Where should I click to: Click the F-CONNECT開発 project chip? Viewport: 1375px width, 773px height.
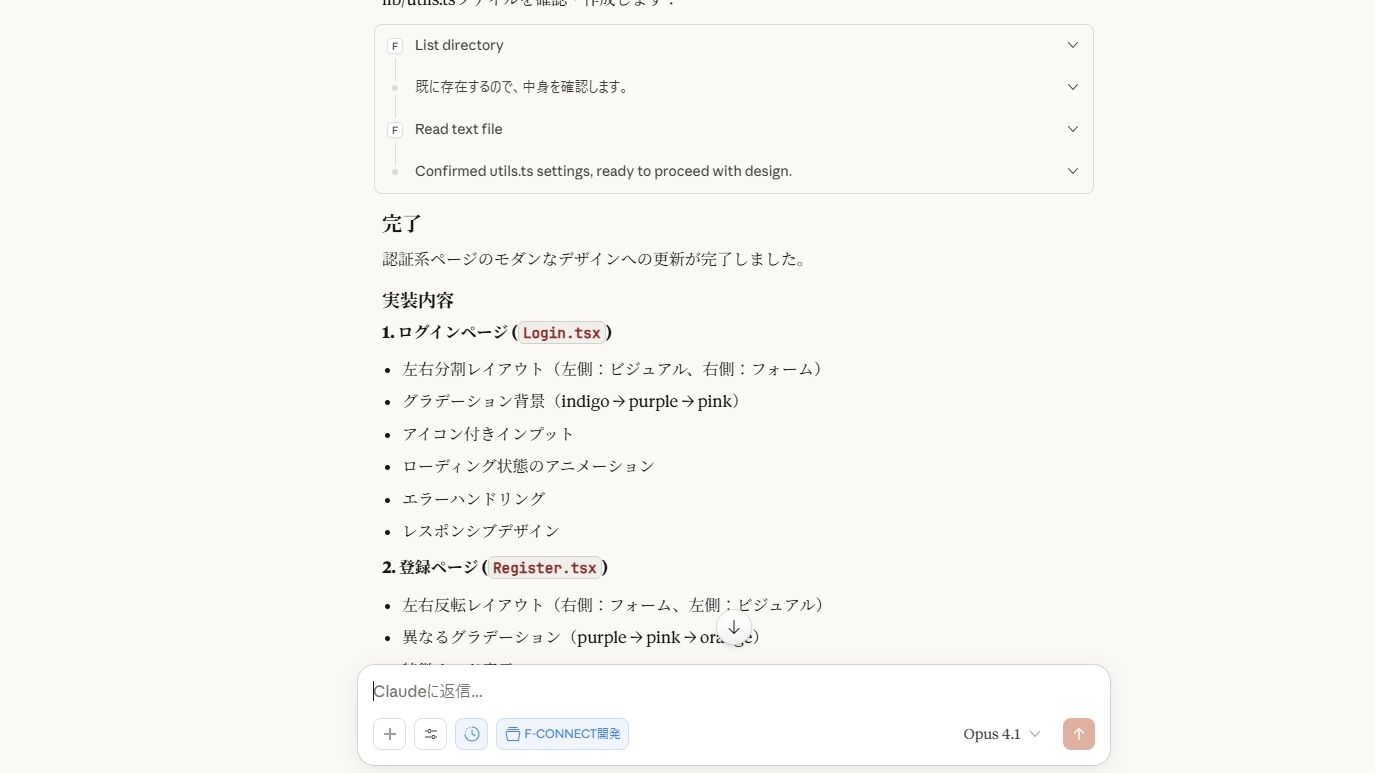pyautogui.click(x=562, y=734)
